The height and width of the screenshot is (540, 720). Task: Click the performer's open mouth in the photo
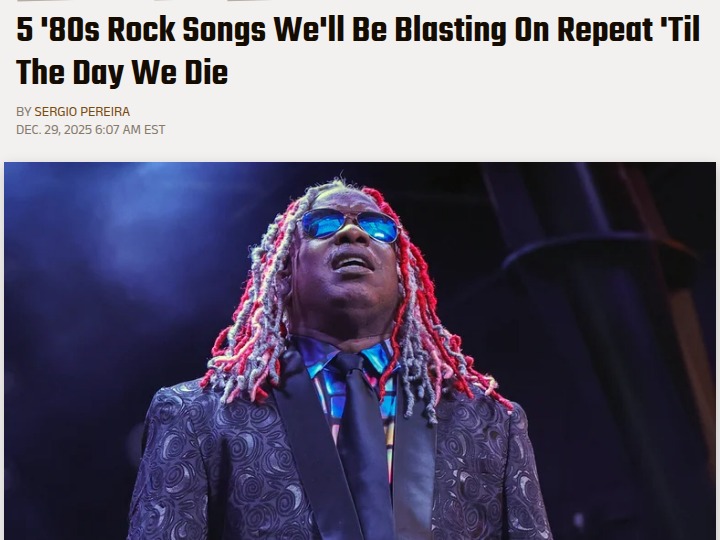point(351,263)
